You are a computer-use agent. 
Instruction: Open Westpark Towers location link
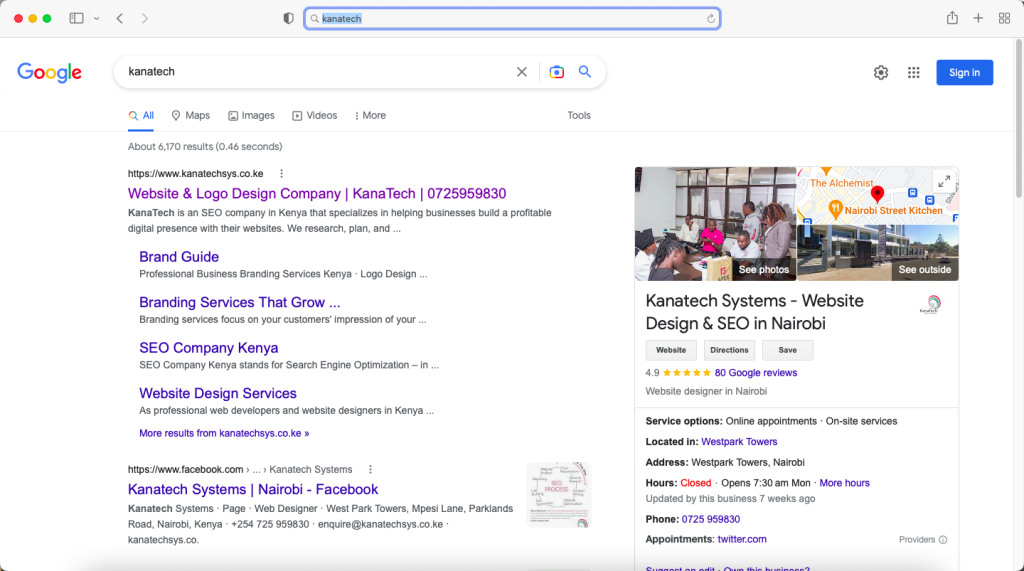739,442
